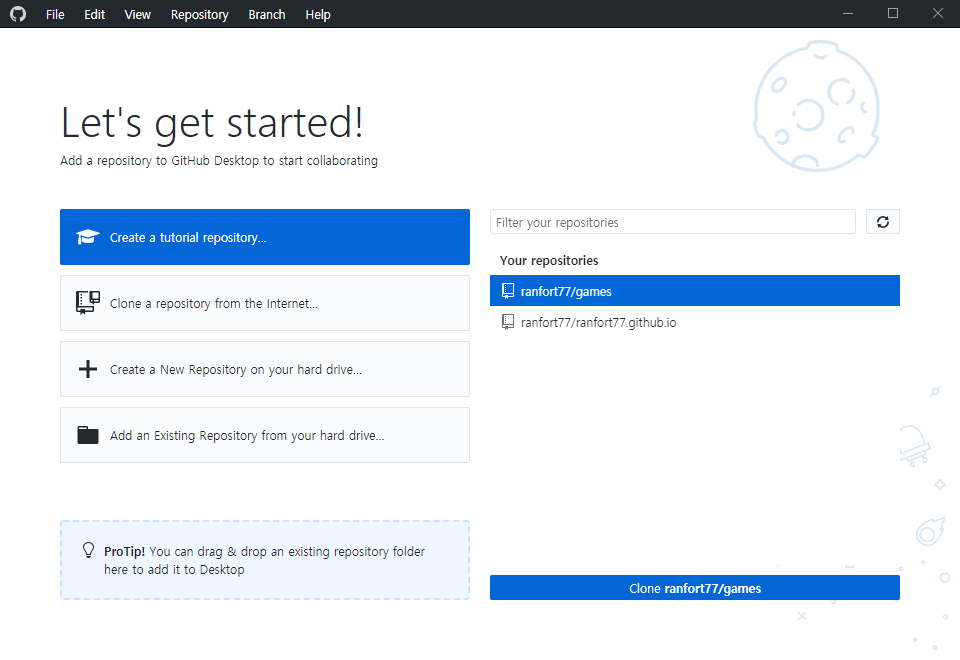
Task: Open the Repository menu
Action: click(199, 14)
